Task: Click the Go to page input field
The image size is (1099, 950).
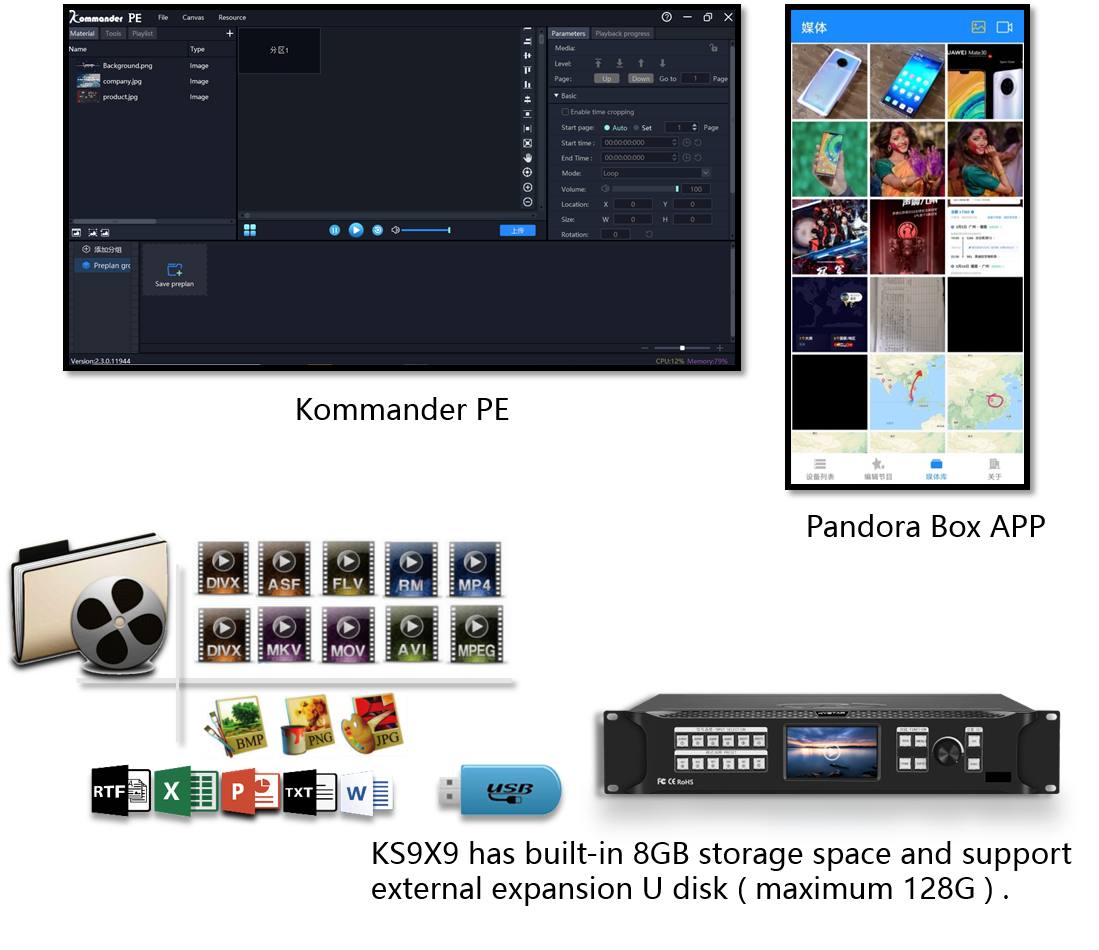Action: pyautogui.click(x=695, y=79)
